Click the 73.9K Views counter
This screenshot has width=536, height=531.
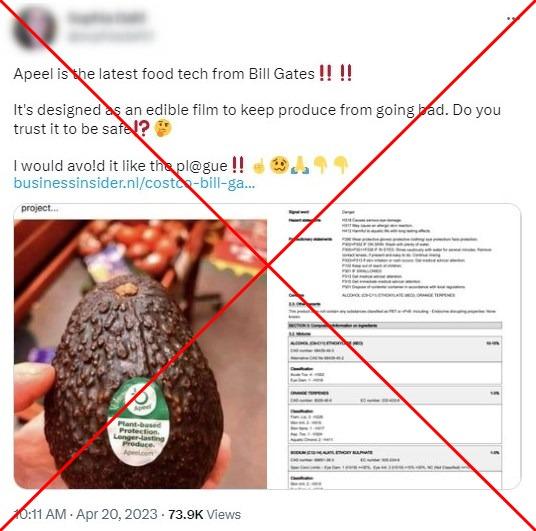click(204, 514)
